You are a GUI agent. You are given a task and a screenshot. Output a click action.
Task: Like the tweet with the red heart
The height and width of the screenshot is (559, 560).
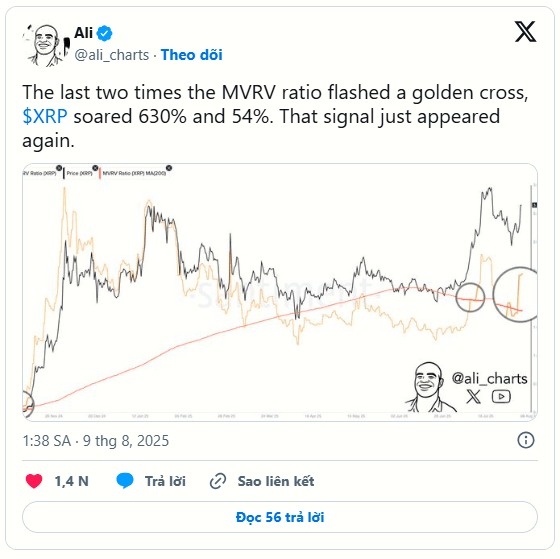click(34, 481)
